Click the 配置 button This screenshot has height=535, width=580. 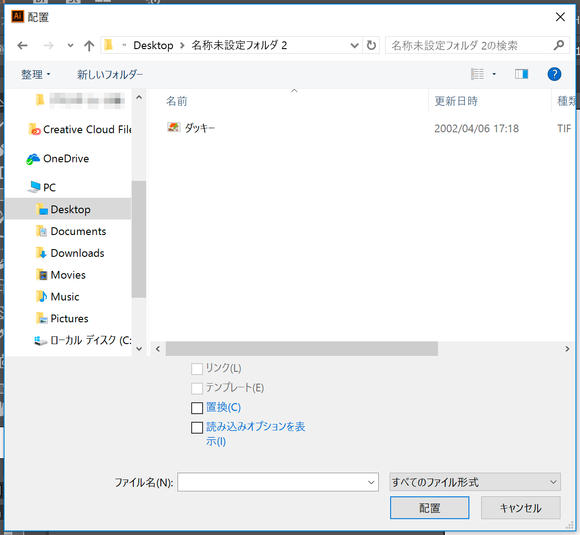tap(429, 508)
